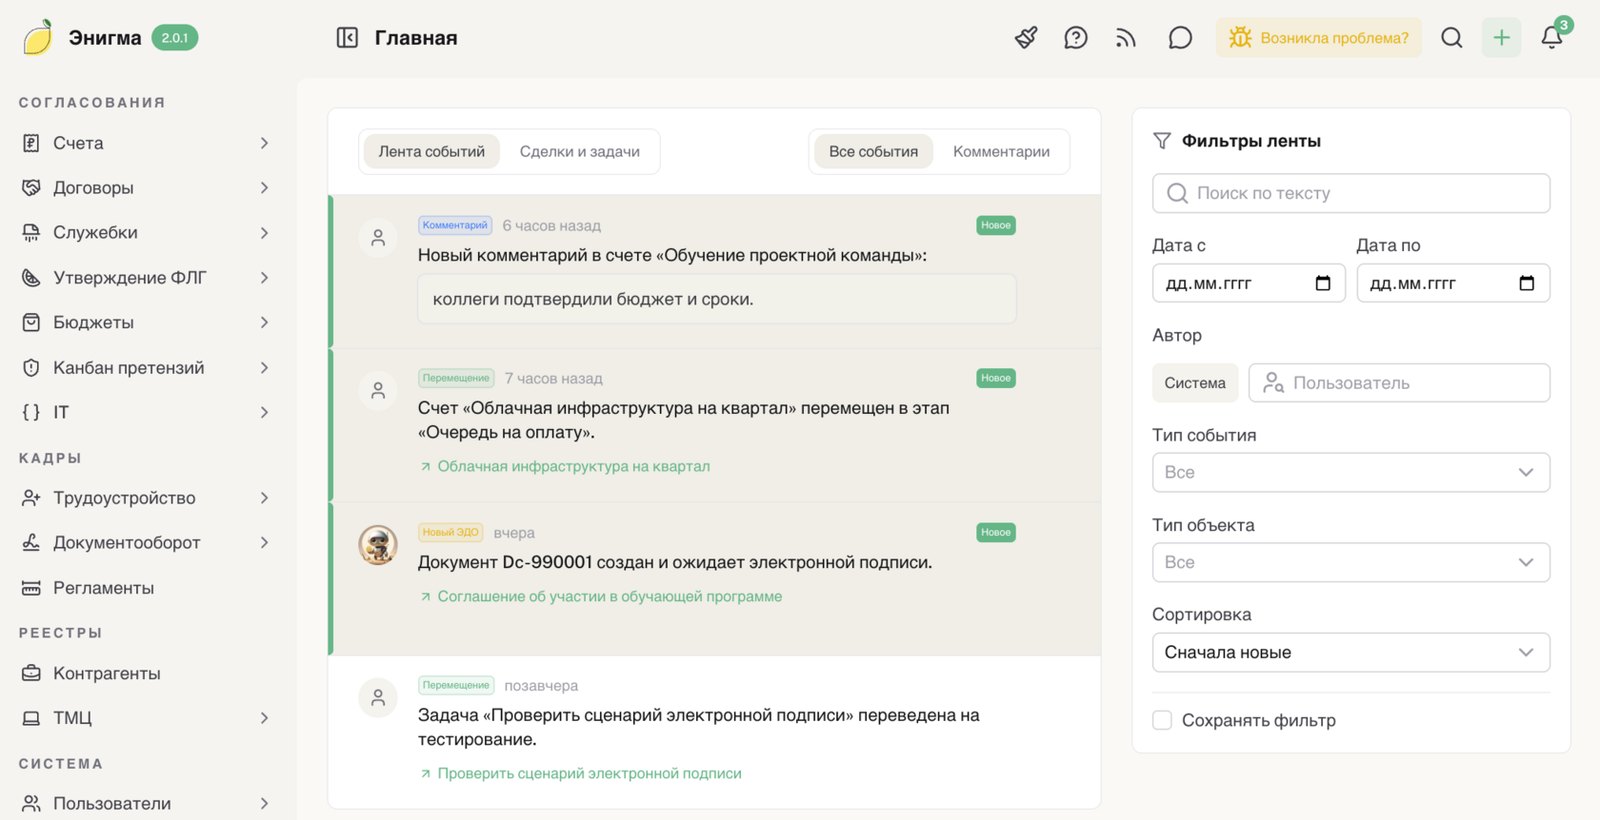Open Счета in the sidebar
Screen dimensions: 1600x820
click(146, 143)
